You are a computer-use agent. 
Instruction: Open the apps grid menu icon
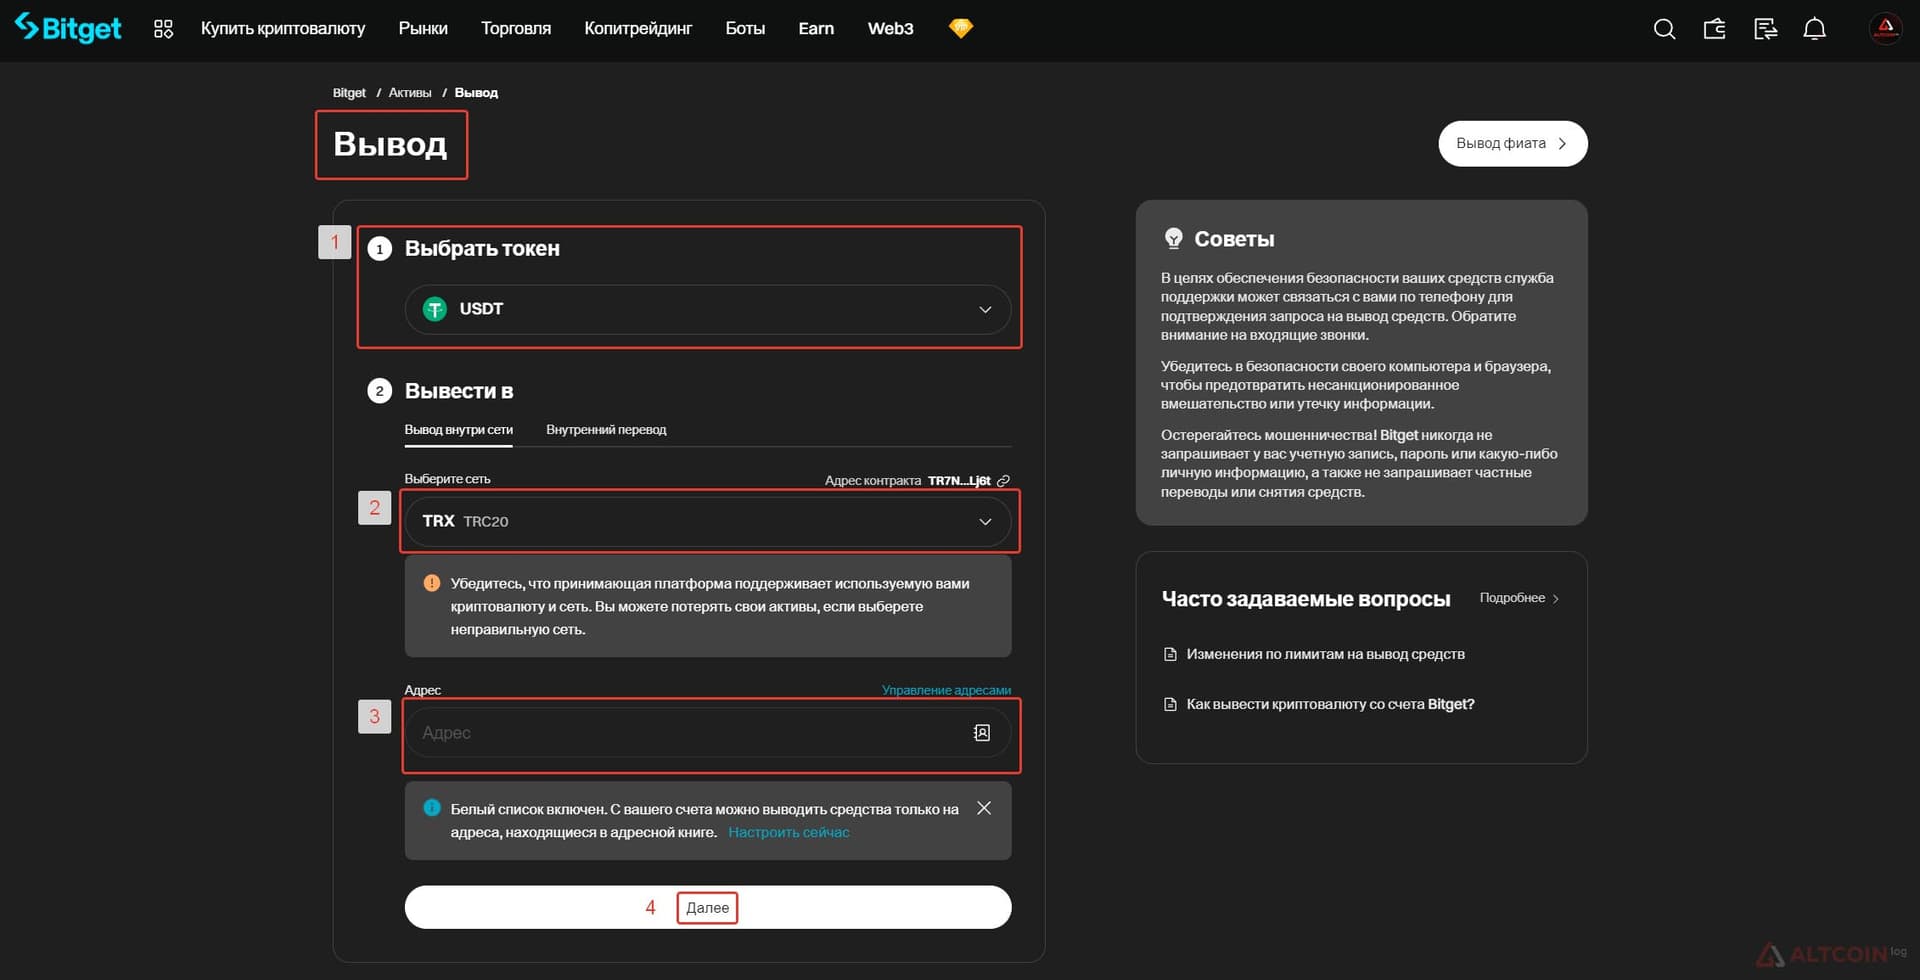[163, 29]
